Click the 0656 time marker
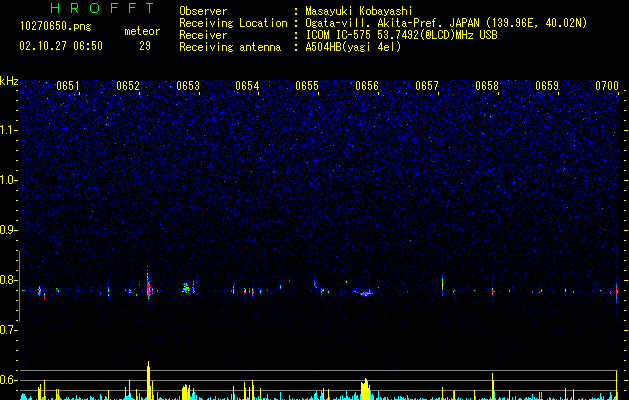Viewport: 629px width, 400px height. coord(367,86)
